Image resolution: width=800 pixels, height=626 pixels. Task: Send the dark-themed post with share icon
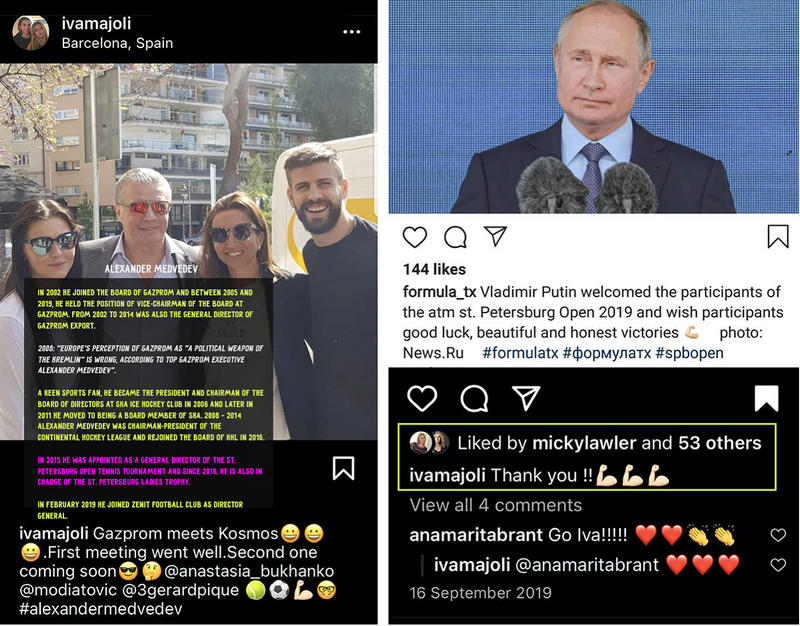[x=526, y=398]
